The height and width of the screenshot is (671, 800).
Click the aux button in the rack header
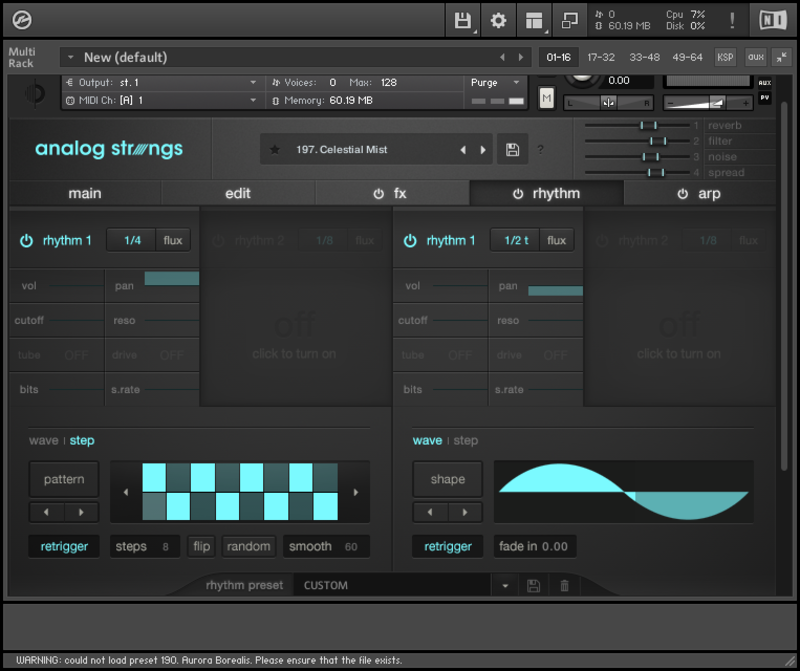click(756, 57)
